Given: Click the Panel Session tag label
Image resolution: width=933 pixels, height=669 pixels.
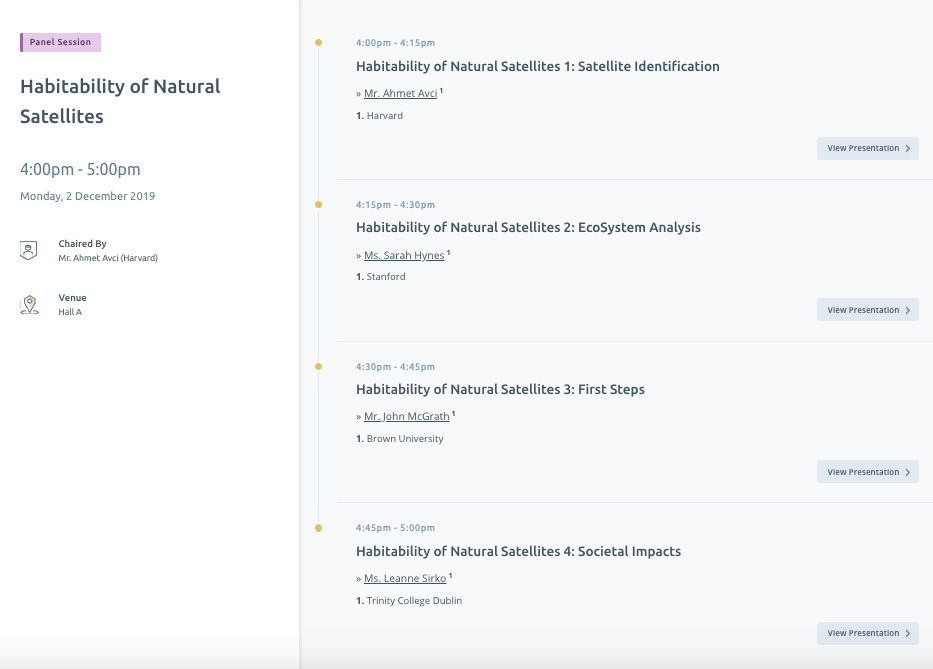Looking at the screenshot, I should click(x=60, y=42).
